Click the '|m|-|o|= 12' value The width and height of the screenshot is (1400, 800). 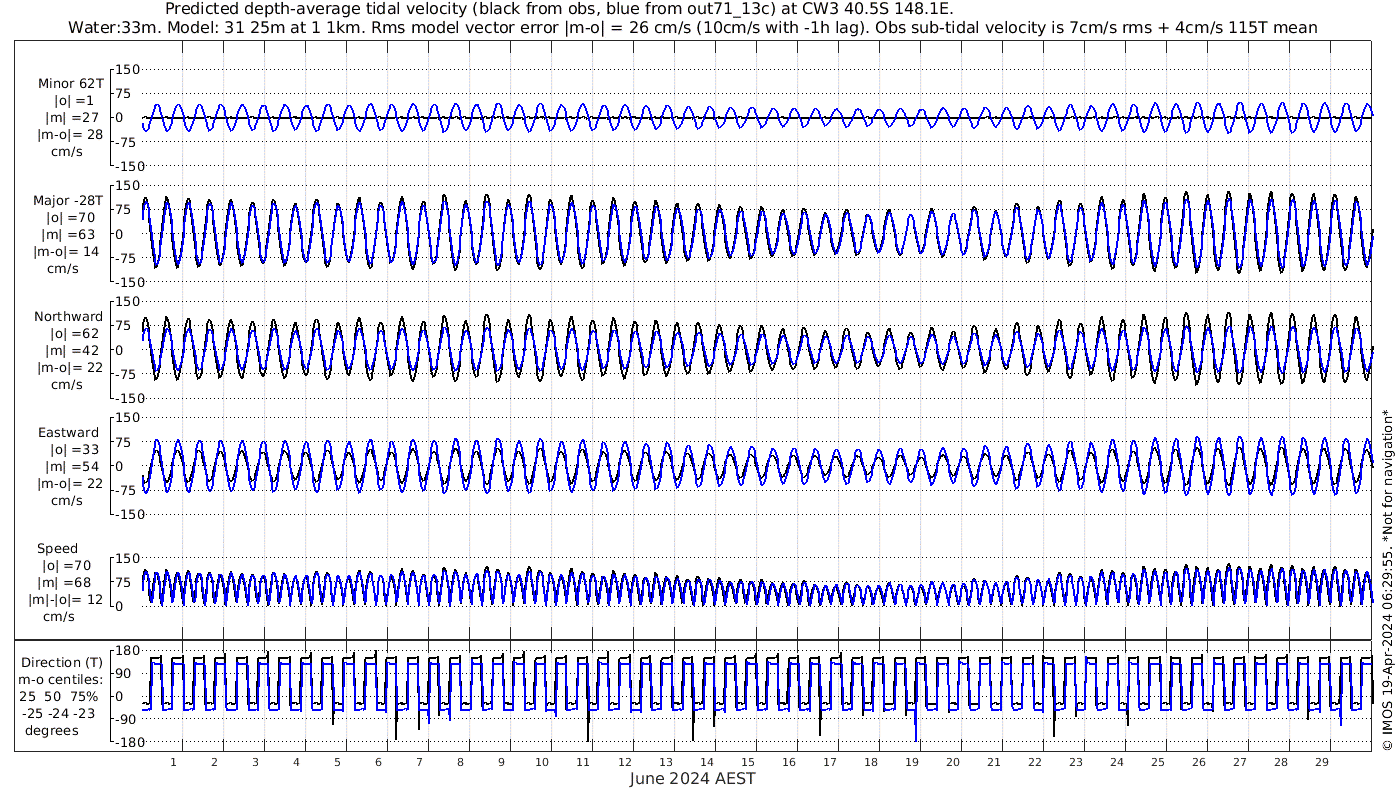(x=66, y=600)
